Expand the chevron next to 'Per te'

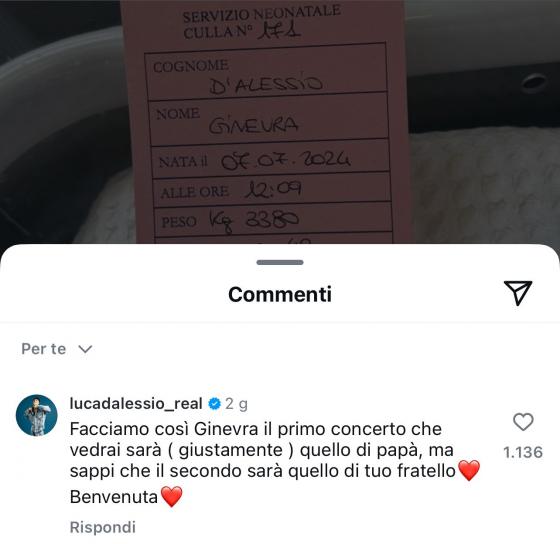click(85, 349)
